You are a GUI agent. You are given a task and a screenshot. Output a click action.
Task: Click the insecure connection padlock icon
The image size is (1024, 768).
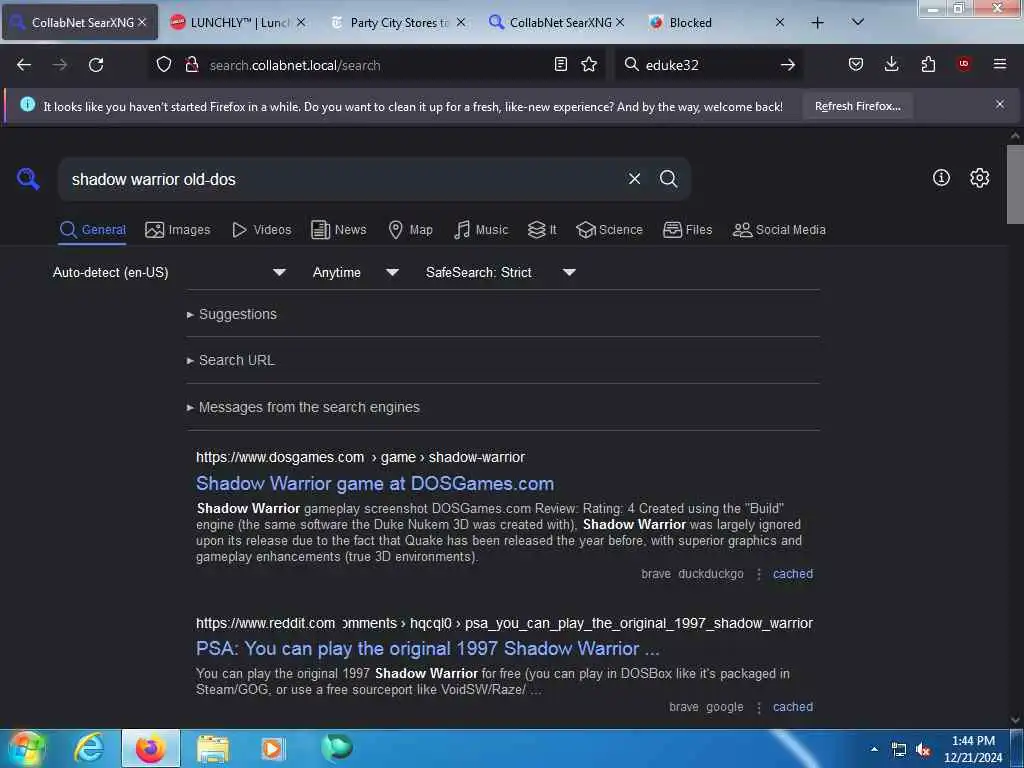[192, 64]
